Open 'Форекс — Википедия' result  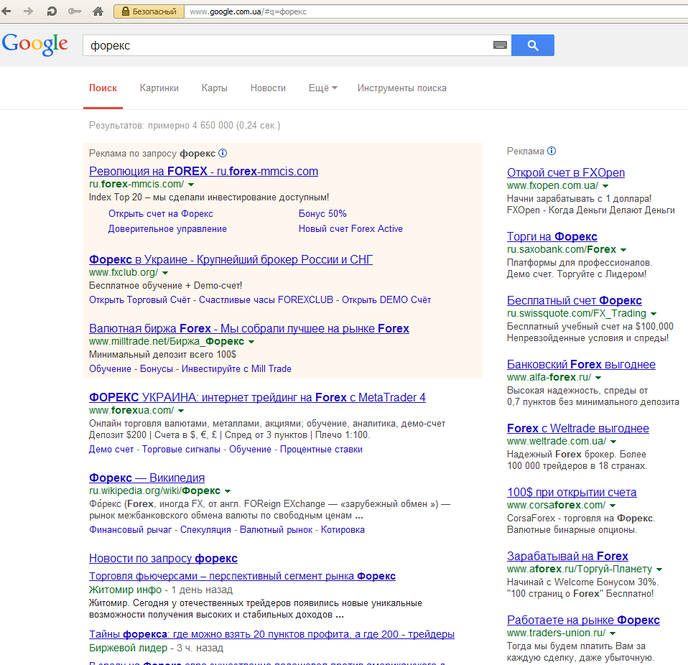147,478
